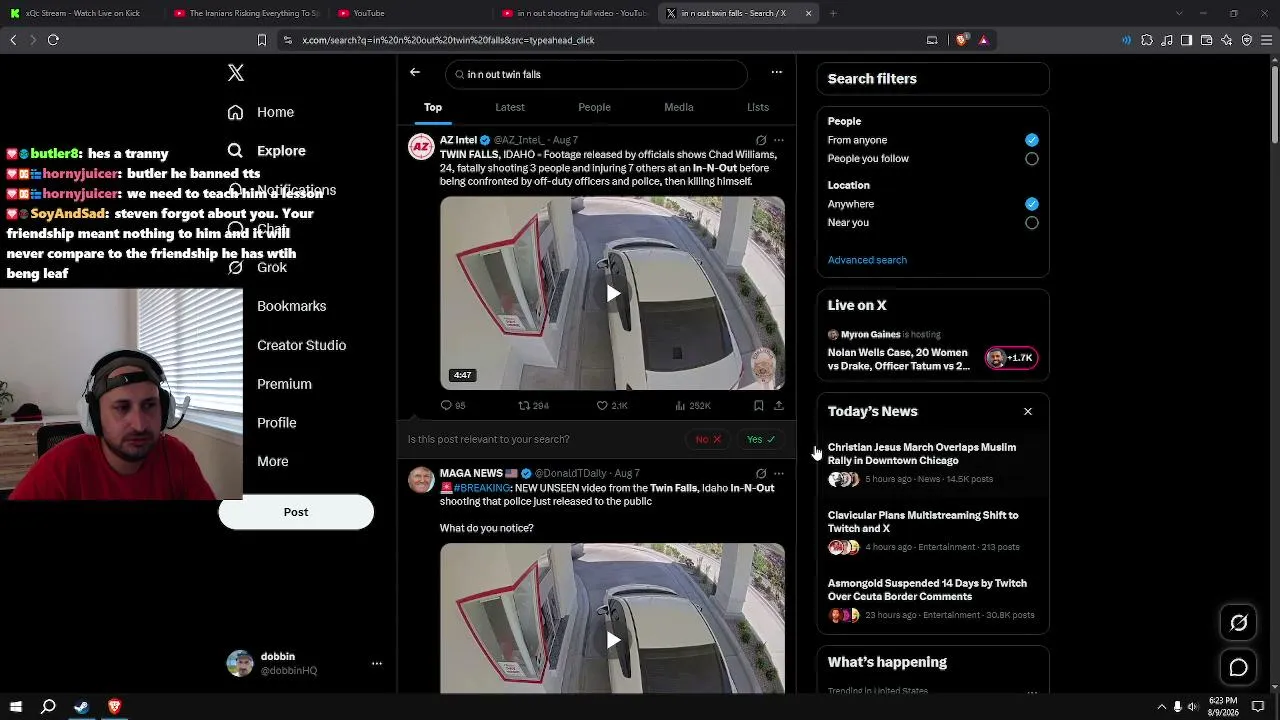Open the floating Grok button
Image resolution: width=1280 pixels, height=720 pixels.
pos(1238,623)
